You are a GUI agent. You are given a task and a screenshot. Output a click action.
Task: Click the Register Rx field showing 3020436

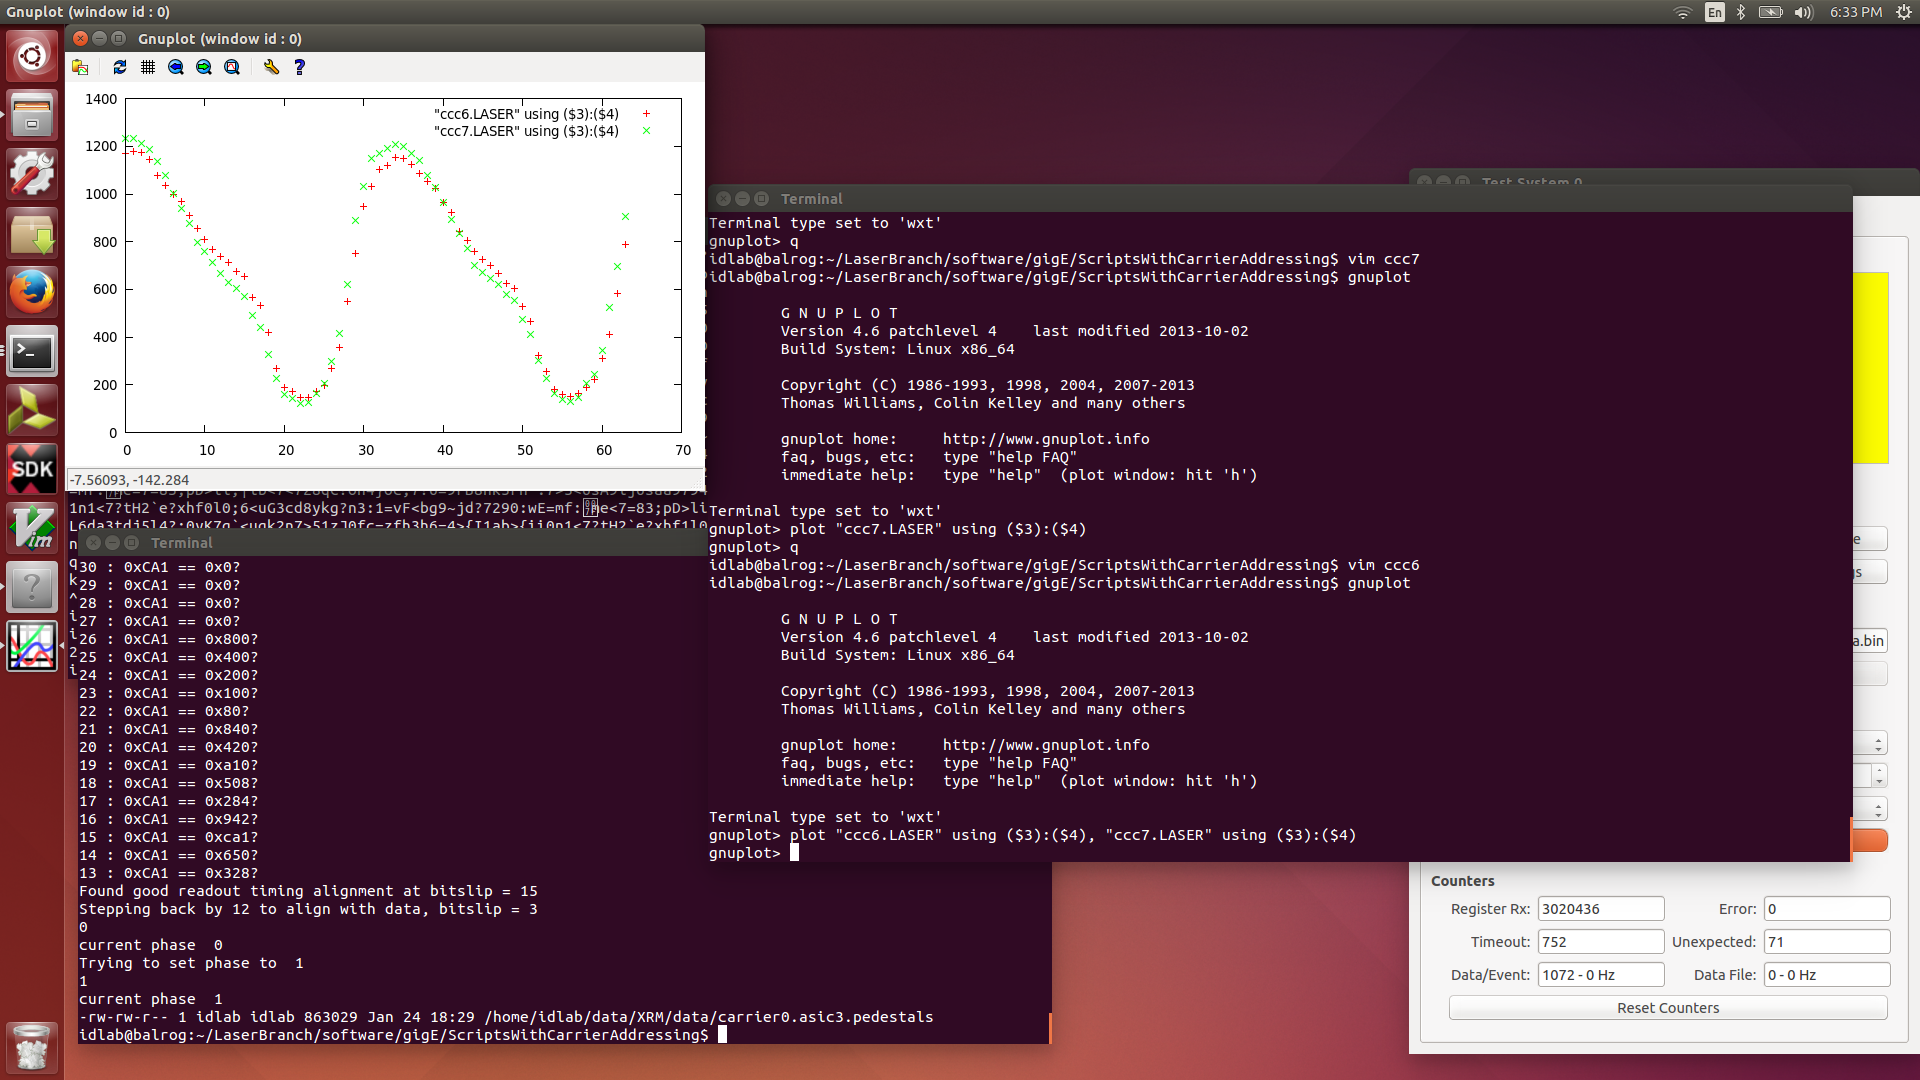coord(1601,909)
